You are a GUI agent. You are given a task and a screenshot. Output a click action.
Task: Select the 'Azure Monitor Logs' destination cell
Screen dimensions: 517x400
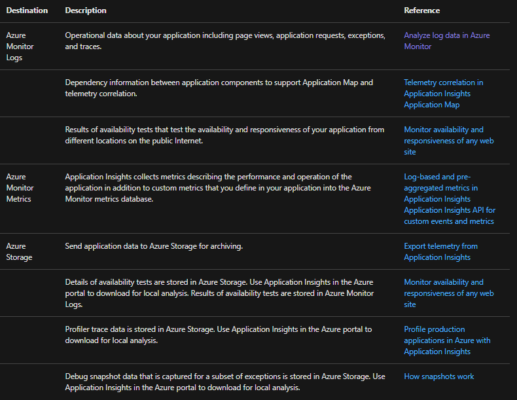tap(20, 46)
